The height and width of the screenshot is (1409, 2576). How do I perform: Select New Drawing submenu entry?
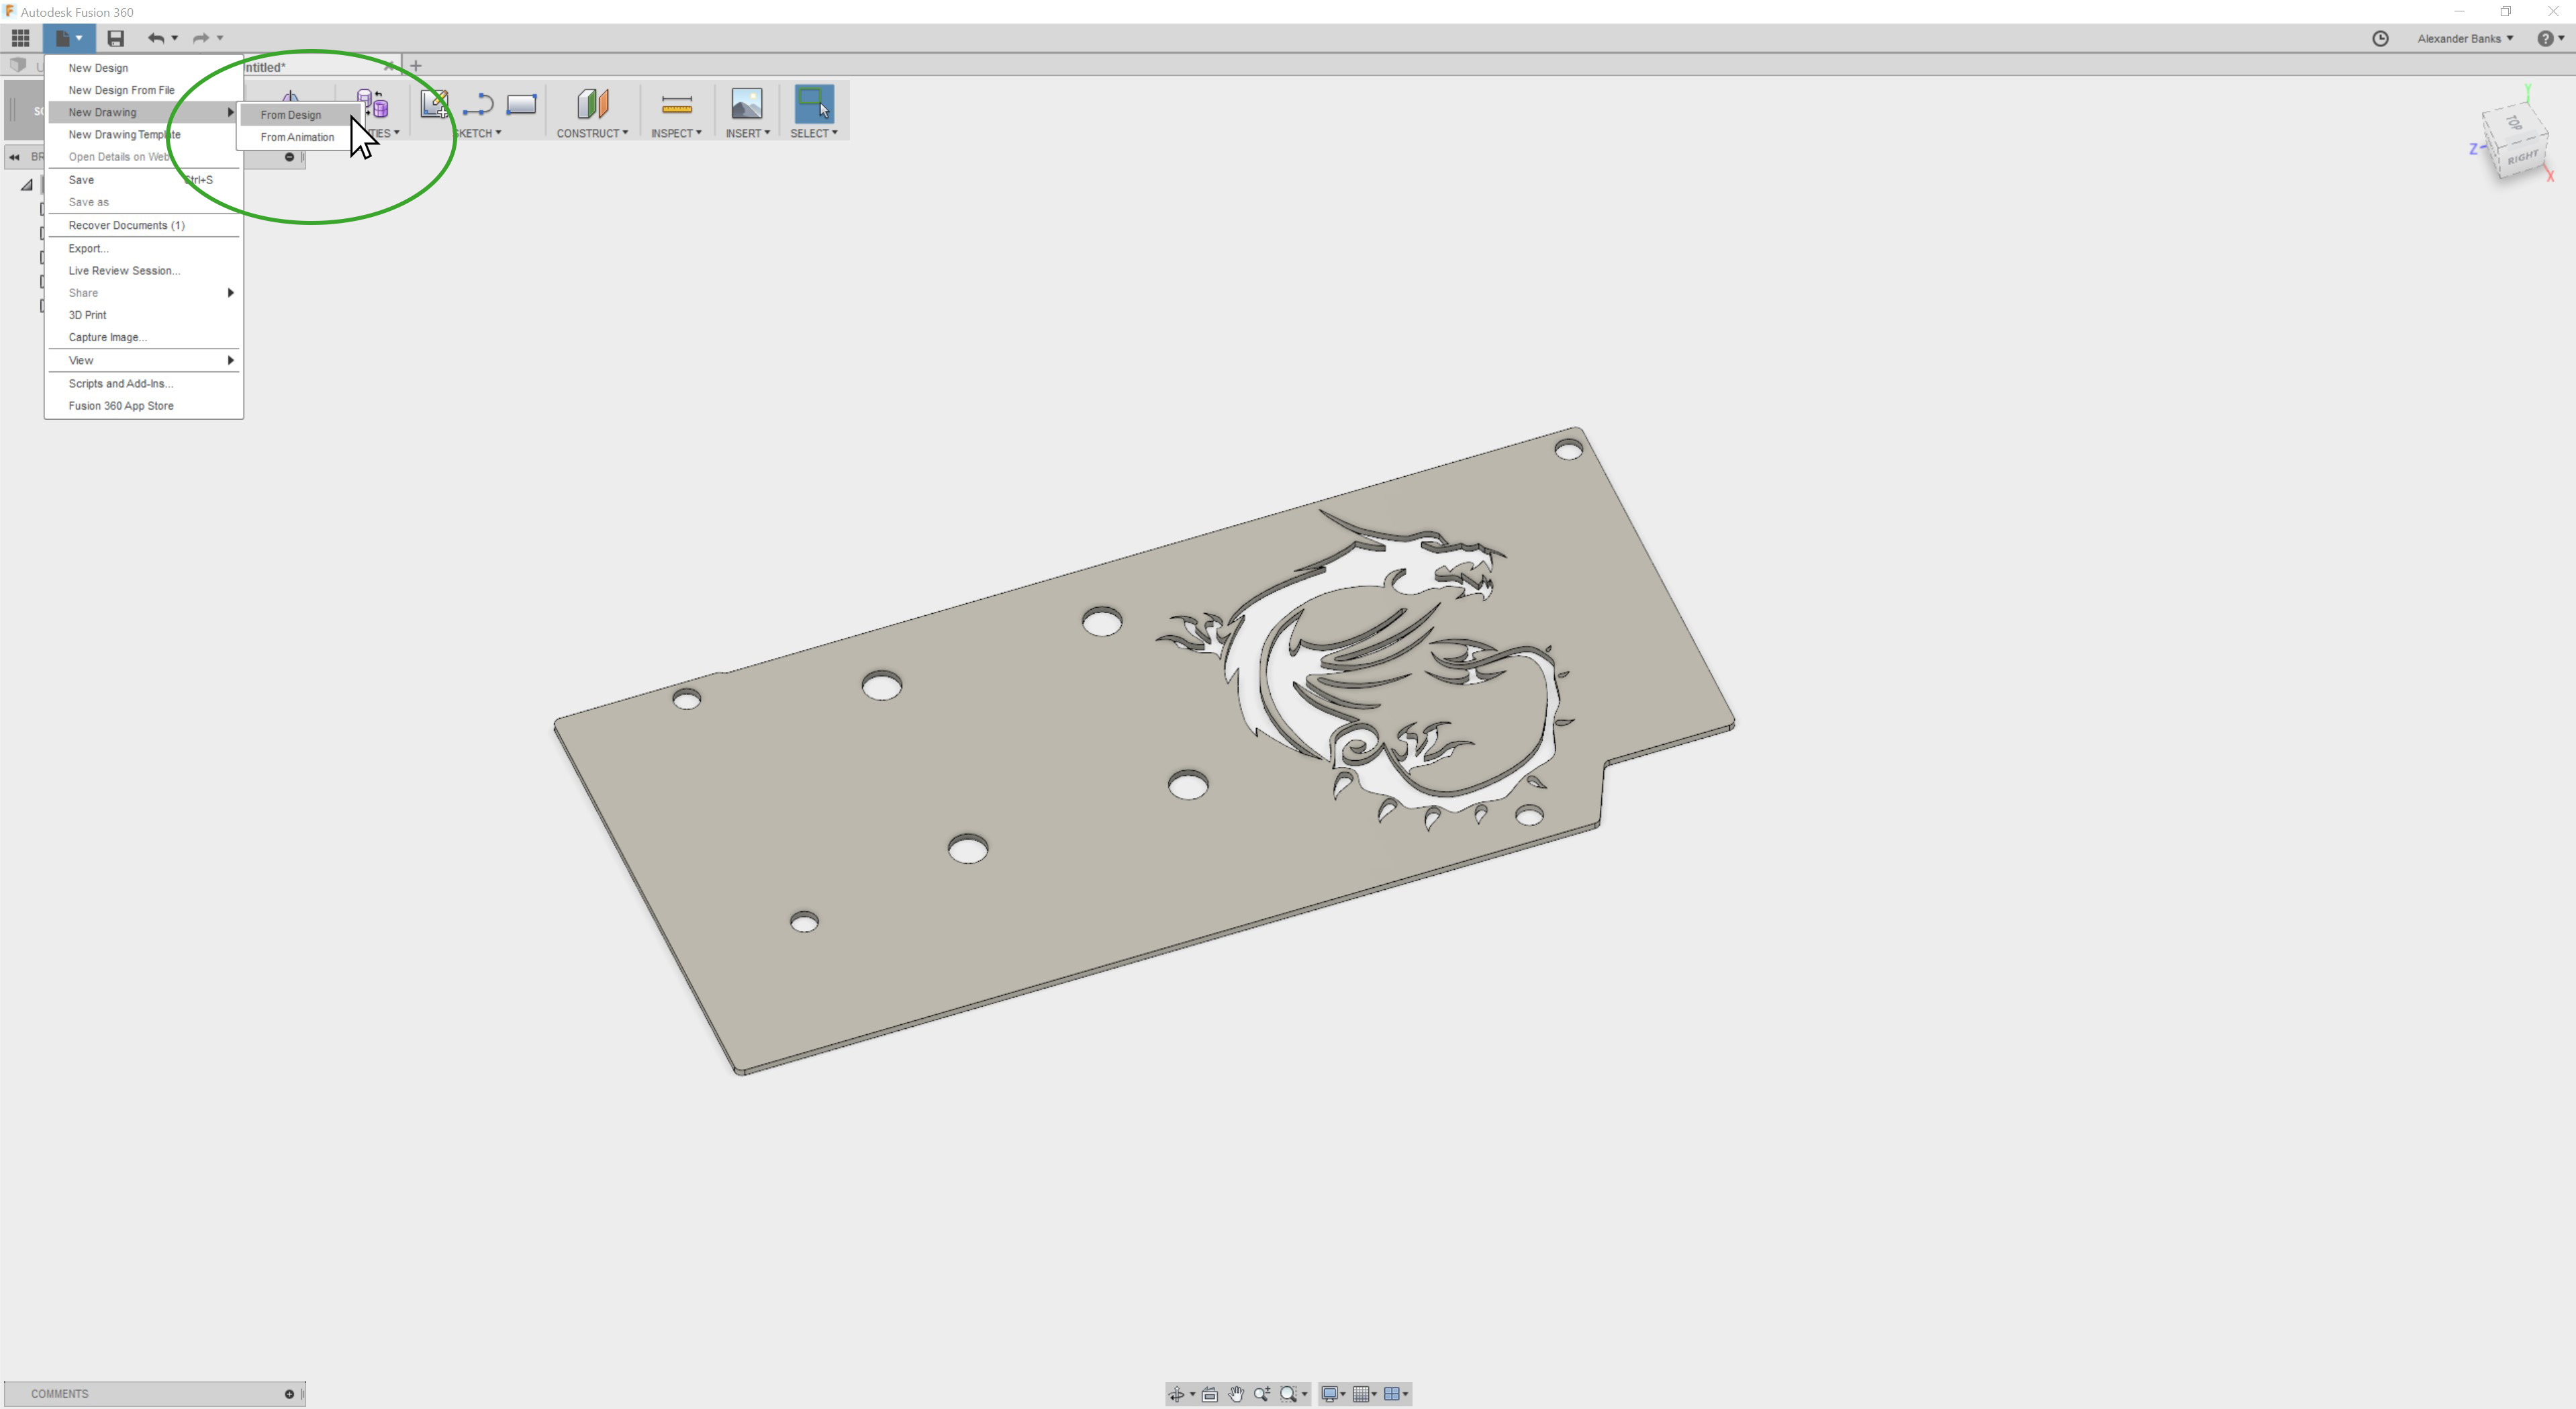(x=144, y=112)
